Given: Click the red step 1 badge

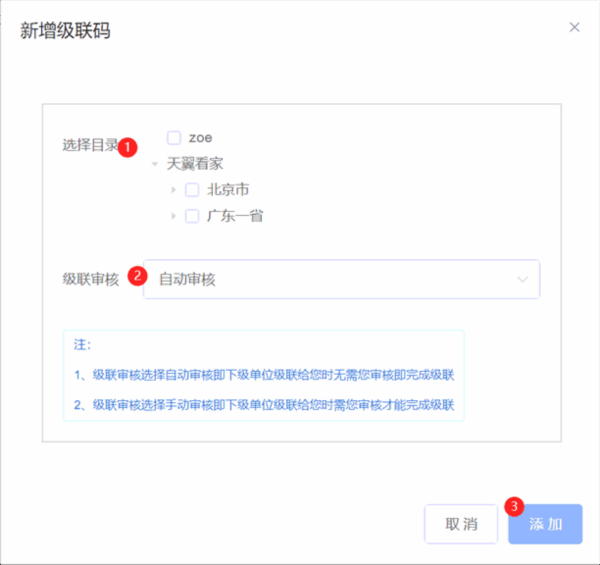Looking at the screenshot, I should point(128,147).
